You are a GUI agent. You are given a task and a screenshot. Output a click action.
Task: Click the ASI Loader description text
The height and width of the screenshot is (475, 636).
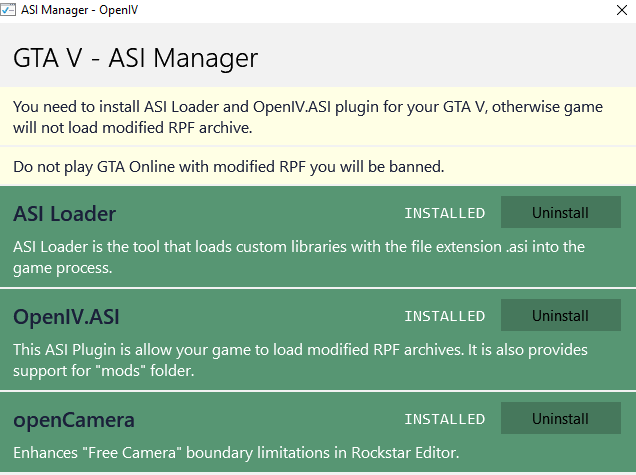[298, 256]
